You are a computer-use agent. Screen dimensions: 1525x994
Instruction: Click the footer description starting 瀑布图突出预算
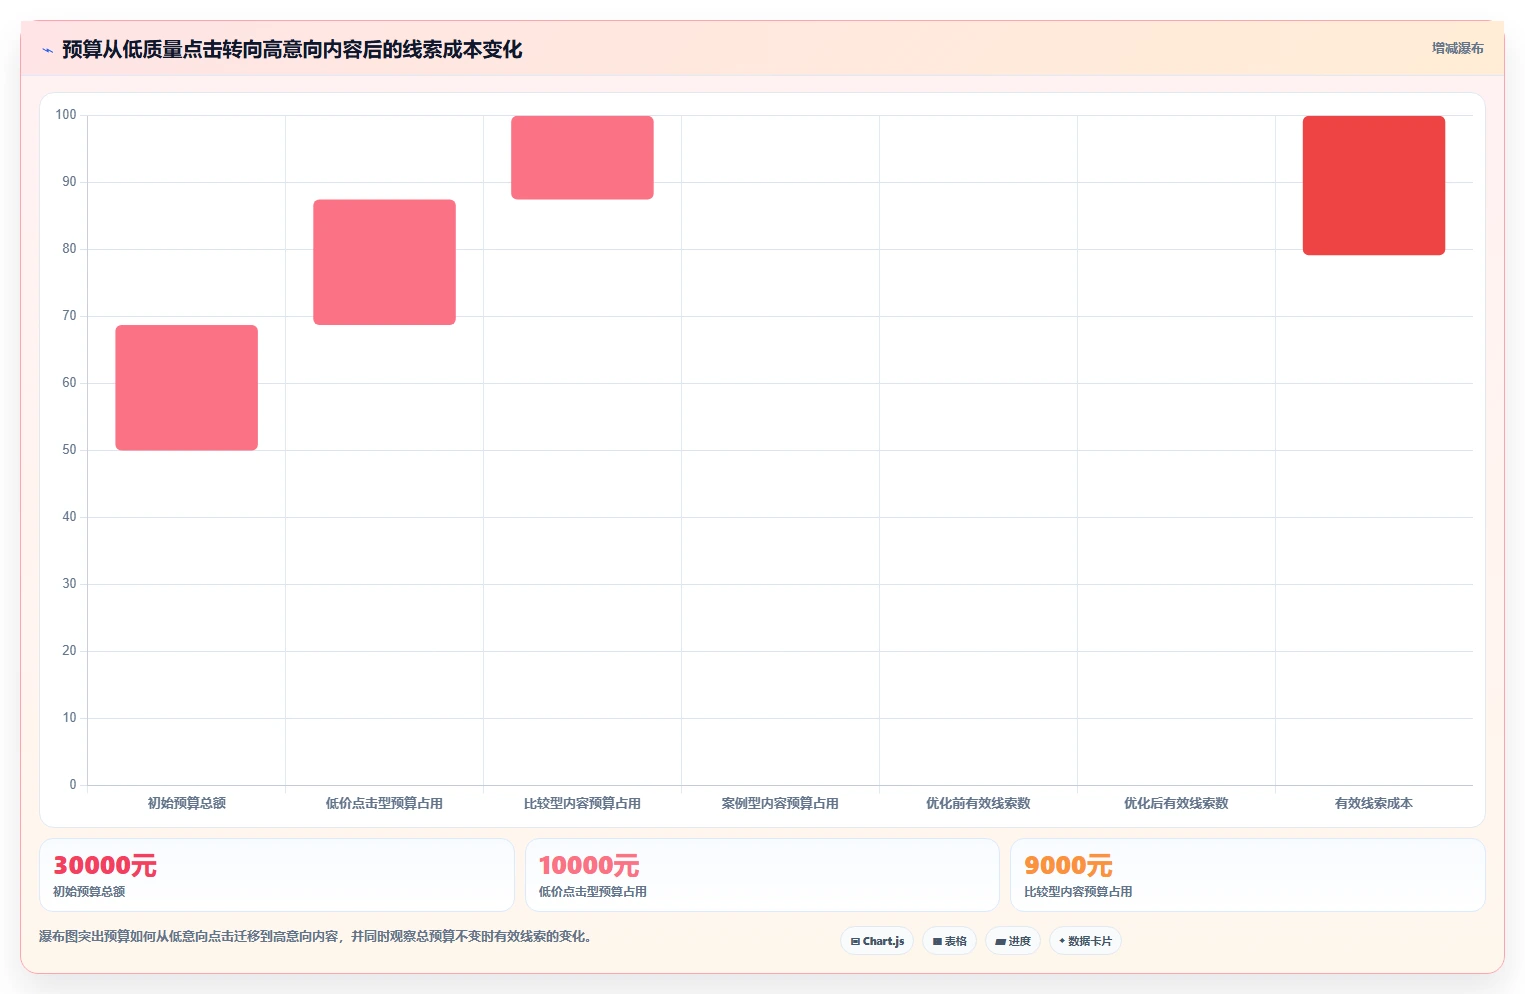tap(315, 937)
